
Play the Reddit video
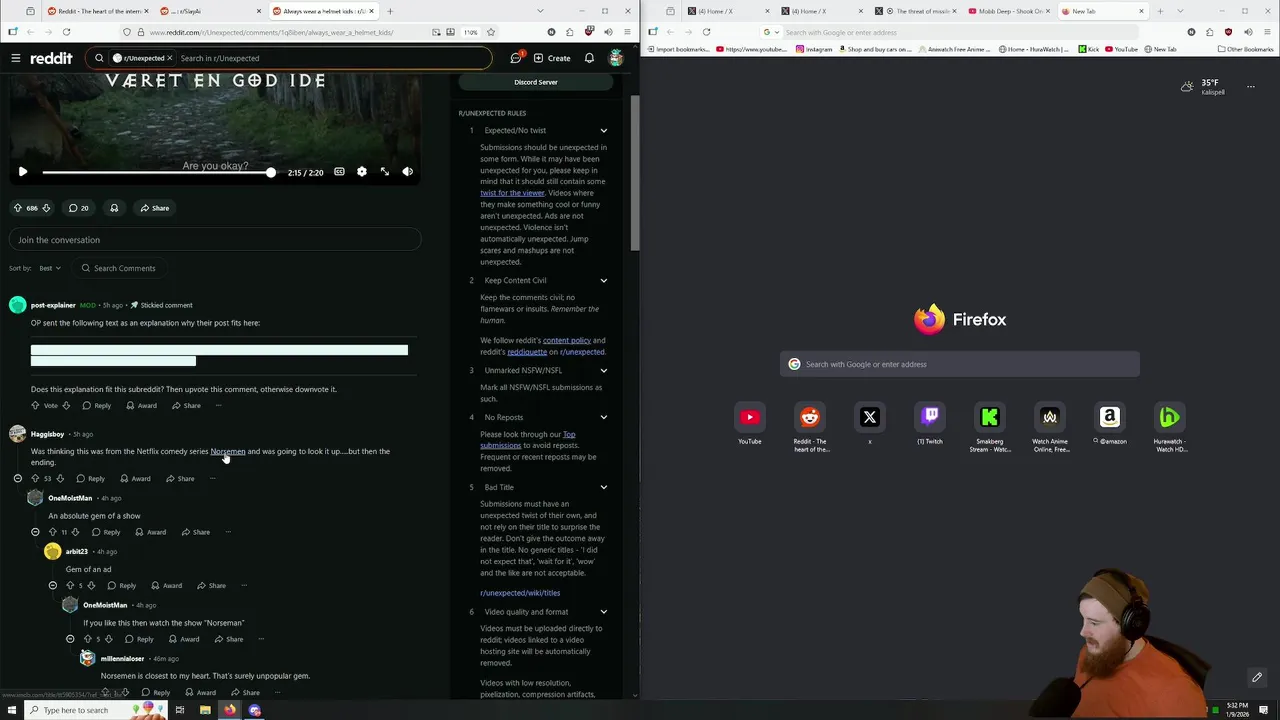click(23, 172)
